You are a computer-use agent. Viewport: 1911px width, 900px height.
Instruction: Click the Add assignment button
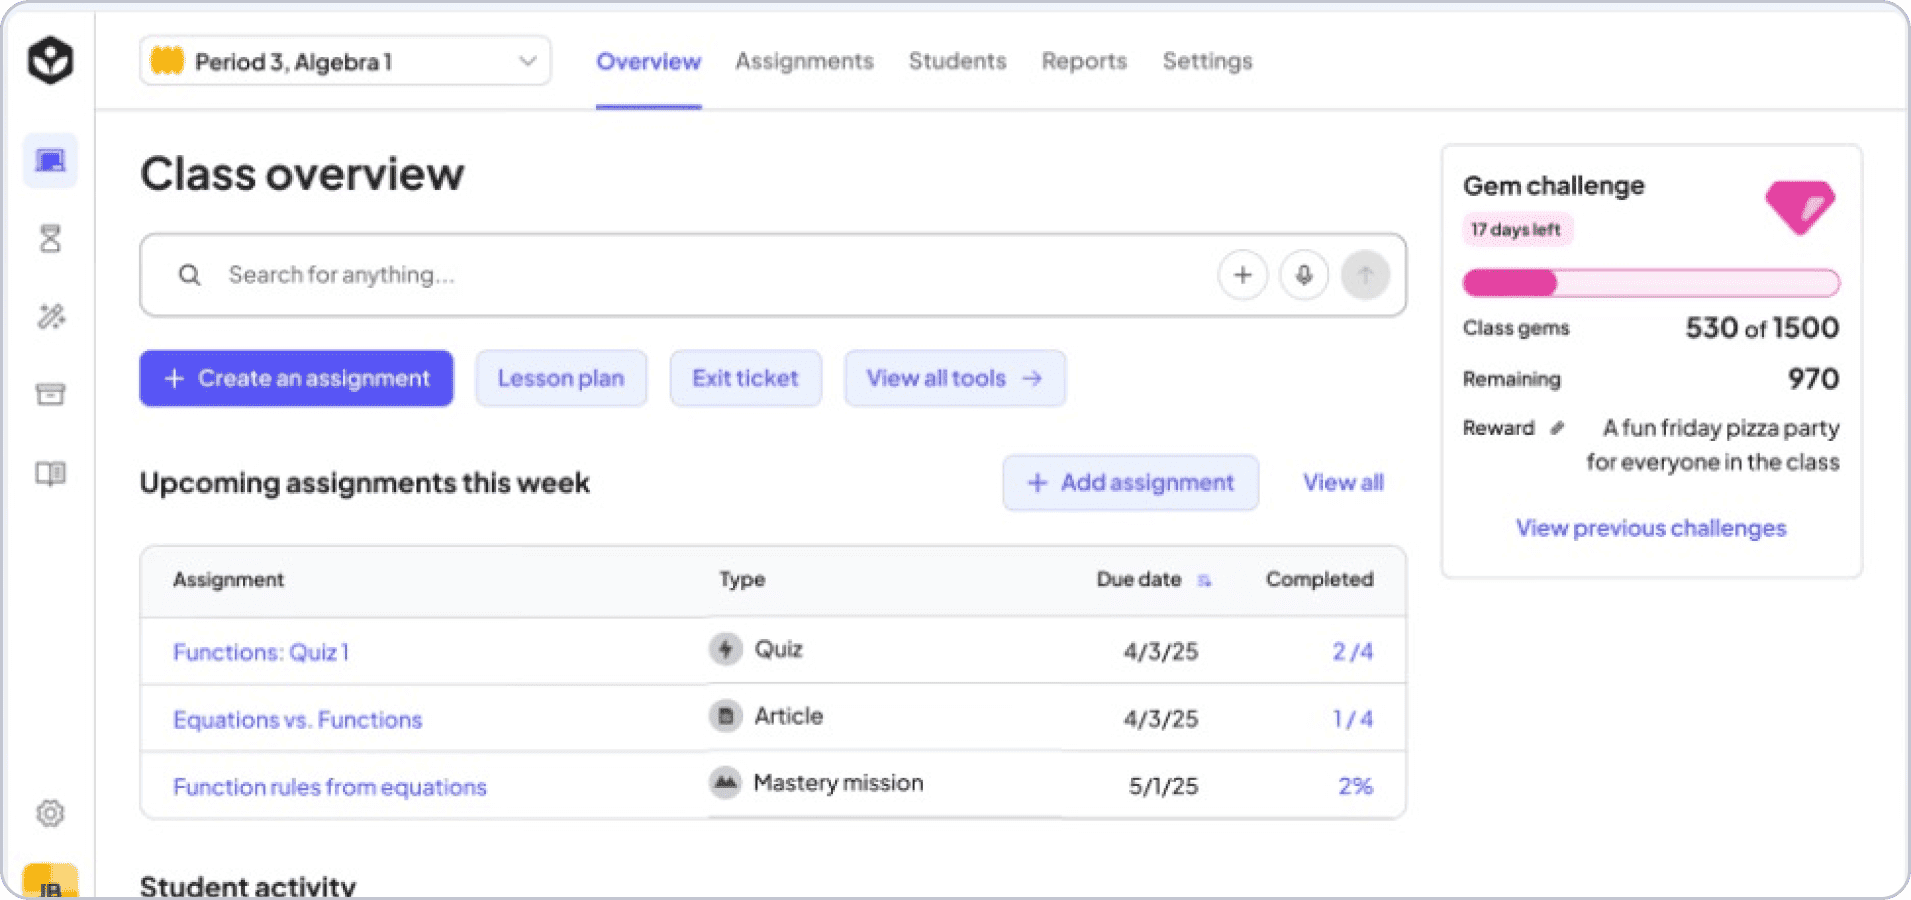point(1130,483)
